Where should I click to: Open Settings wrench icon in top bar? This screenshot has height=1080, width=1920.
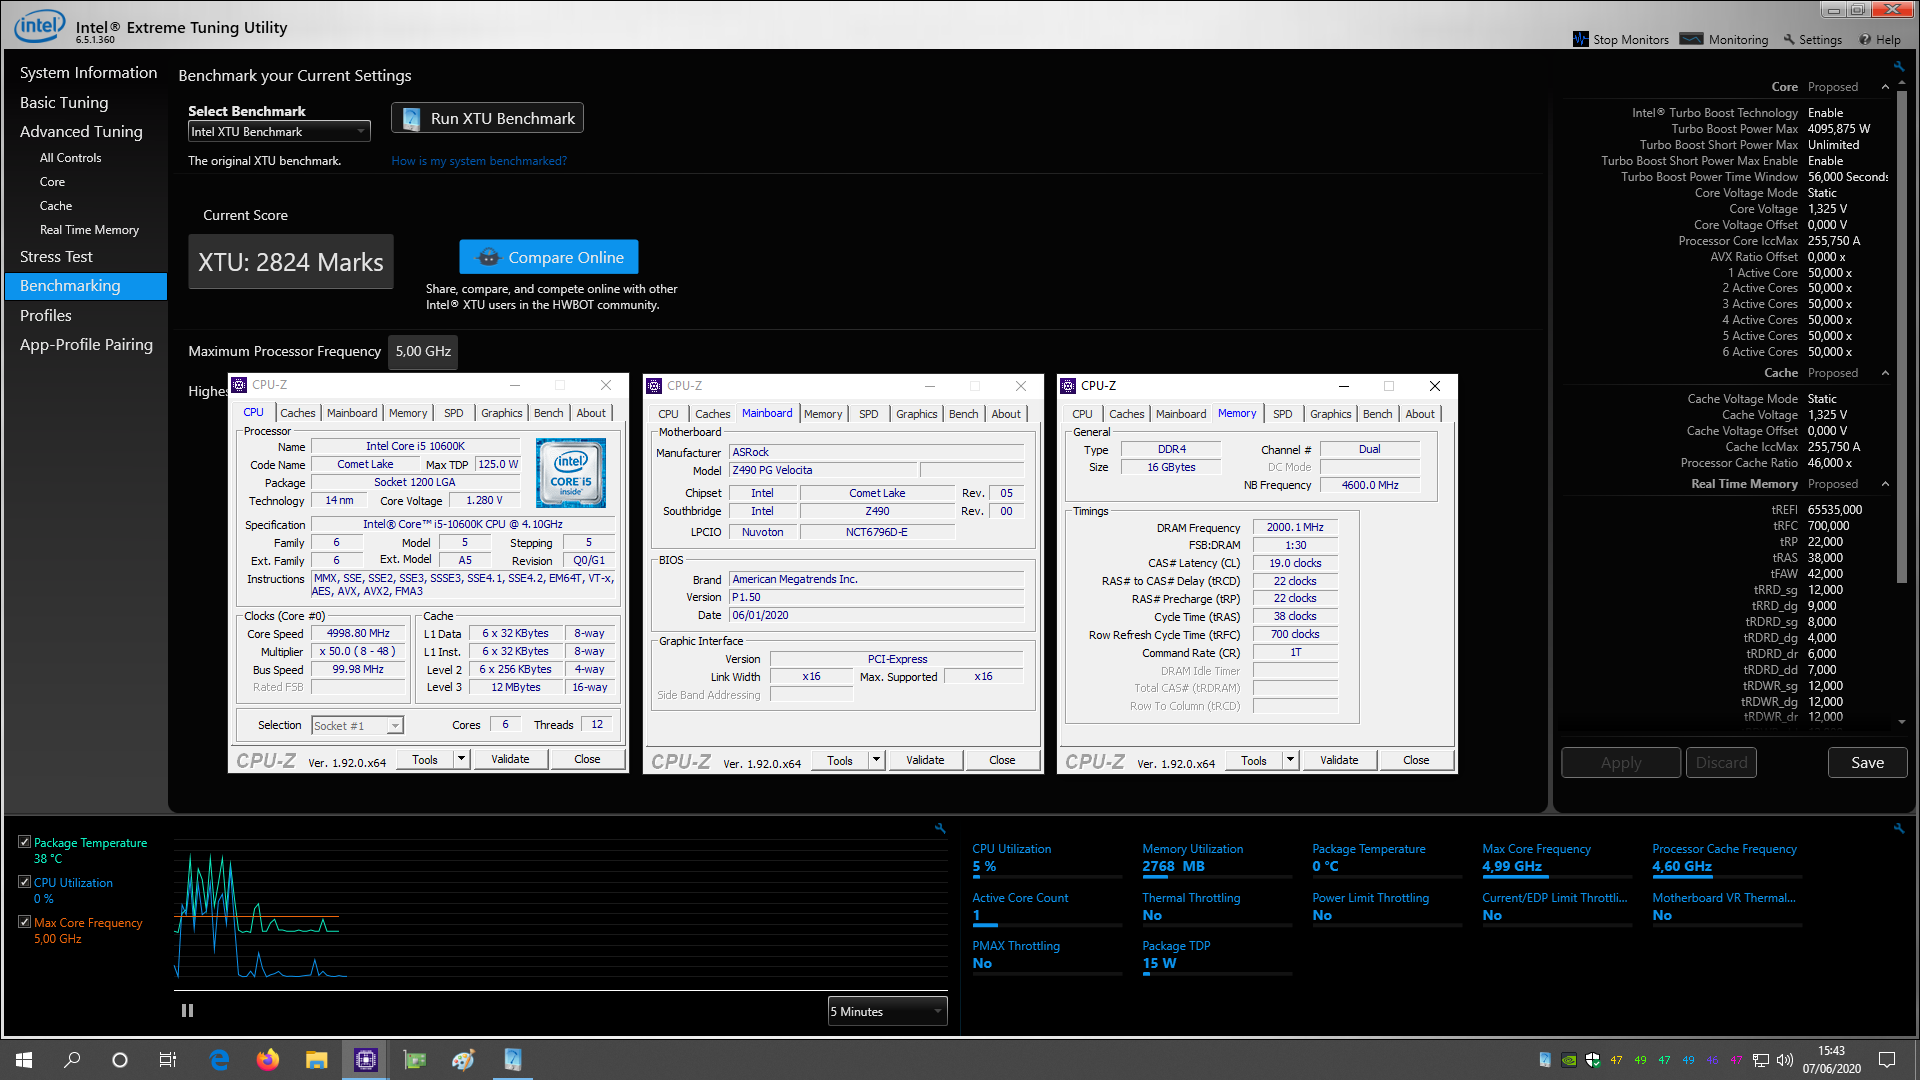tap(1789, 40)
